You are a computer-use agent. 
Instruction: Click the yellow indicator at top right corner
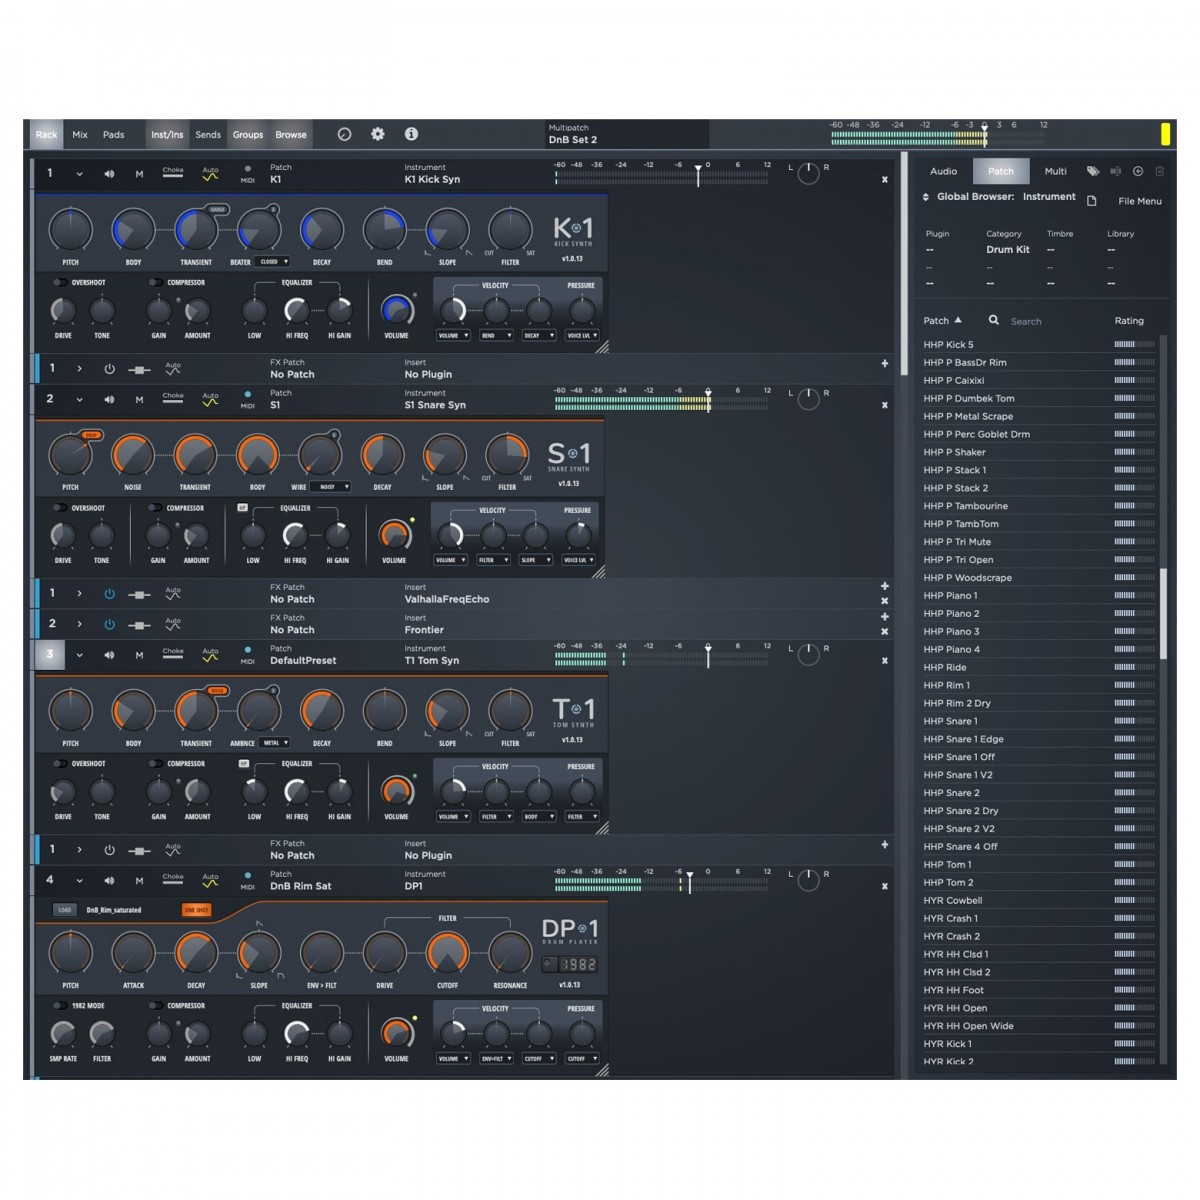coord(1166,134)
